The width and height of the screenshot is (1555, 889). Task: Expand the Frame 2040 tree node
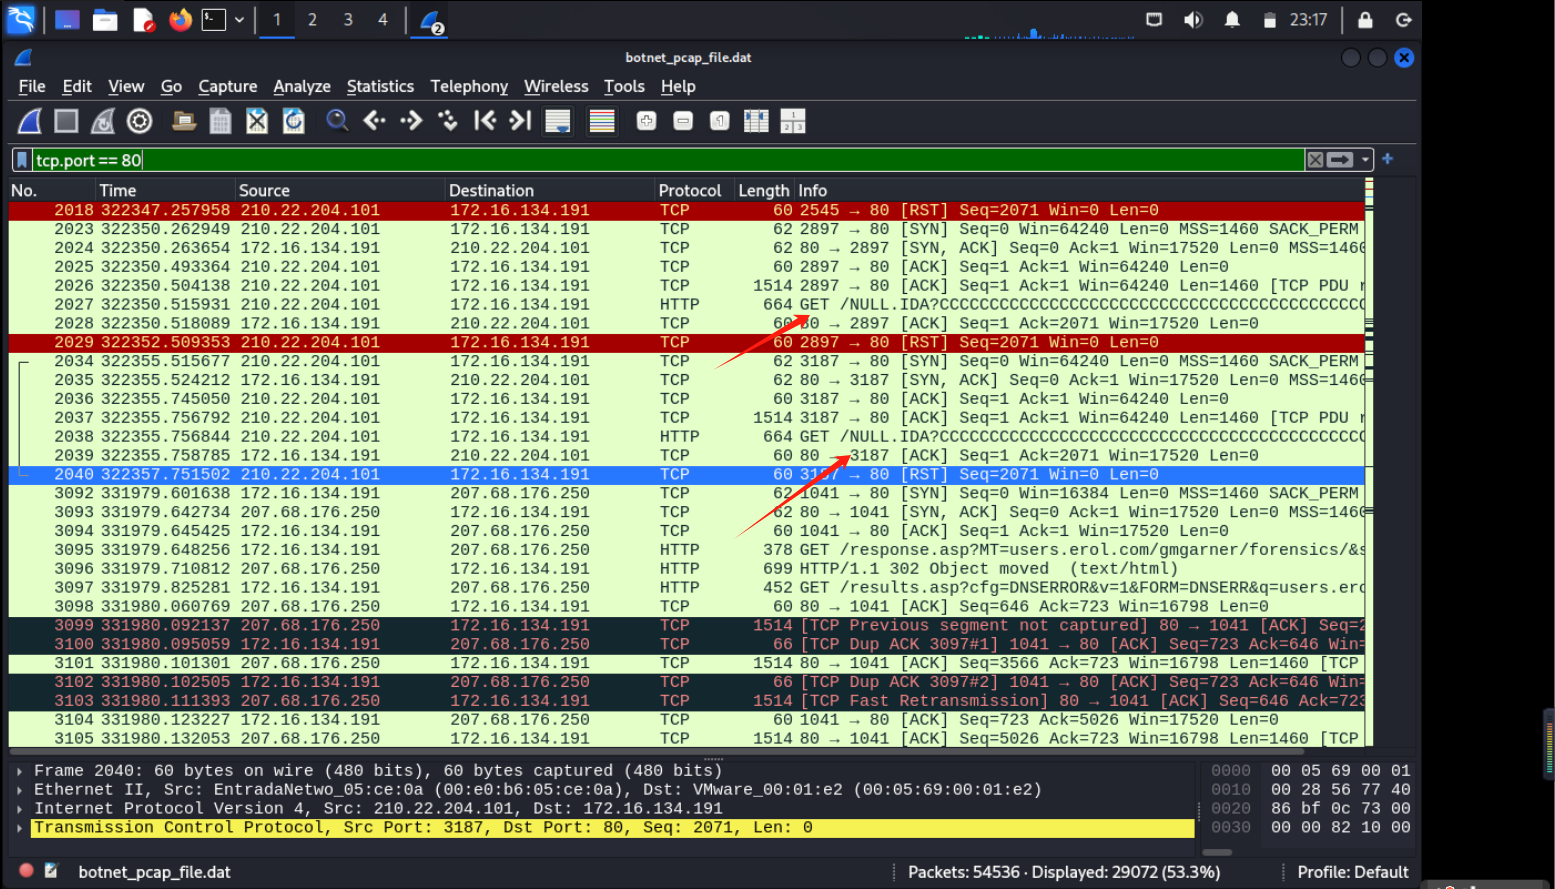[x=19, y=771]
